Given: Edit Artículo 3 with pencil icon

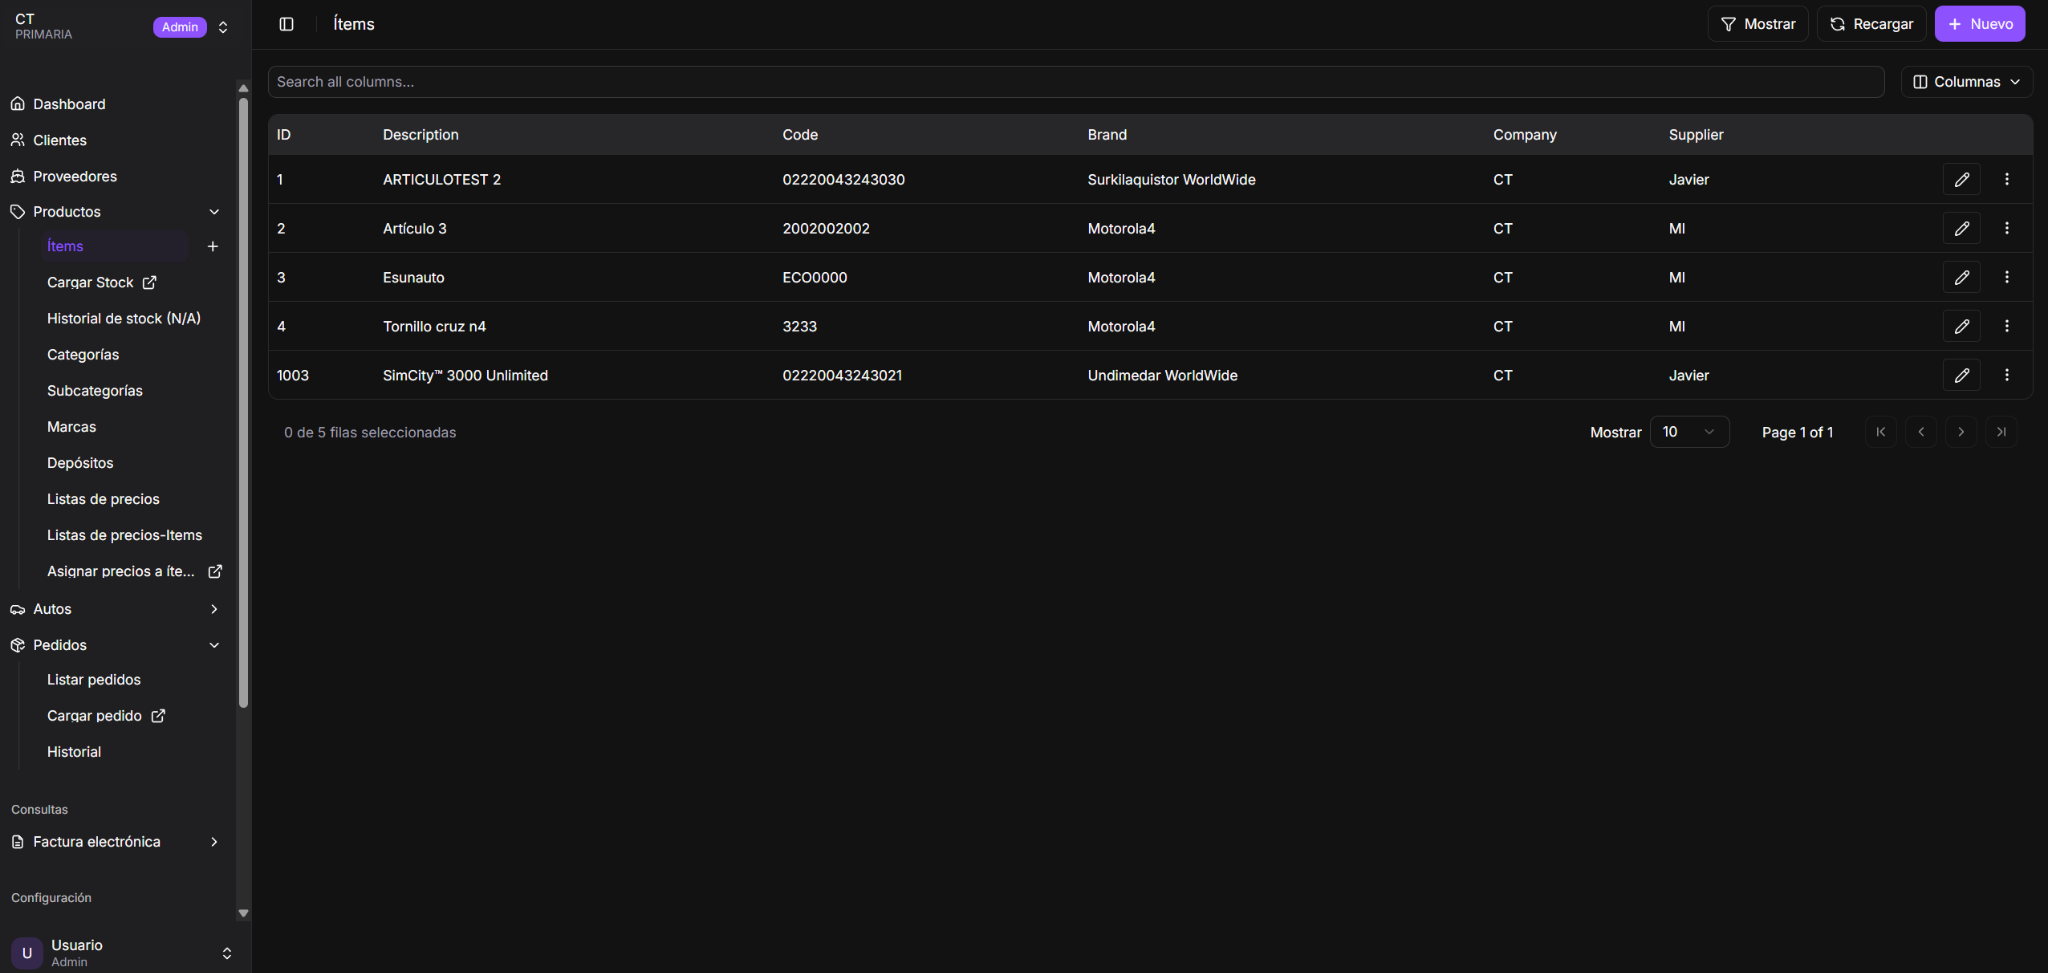Looking at the screenshot, I should pos(1962,229).
